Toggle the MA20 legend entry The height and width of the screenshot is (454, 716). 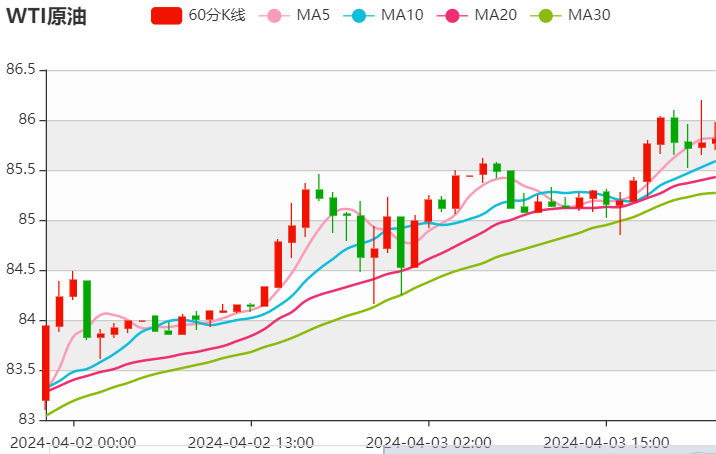click(x=477, y=15)
